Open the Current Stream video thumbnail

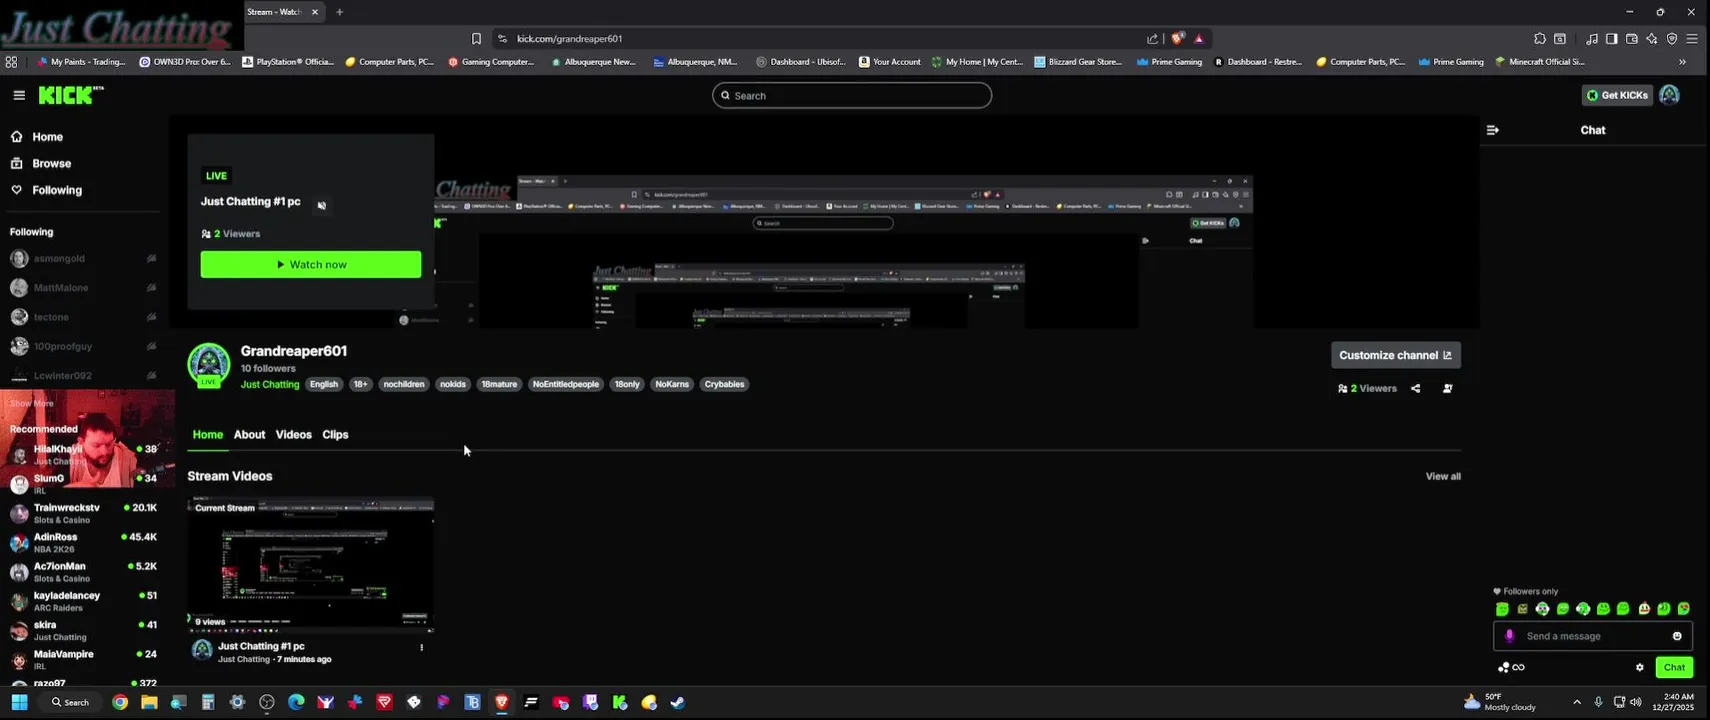pyautogui.click(x=310, y=565)
